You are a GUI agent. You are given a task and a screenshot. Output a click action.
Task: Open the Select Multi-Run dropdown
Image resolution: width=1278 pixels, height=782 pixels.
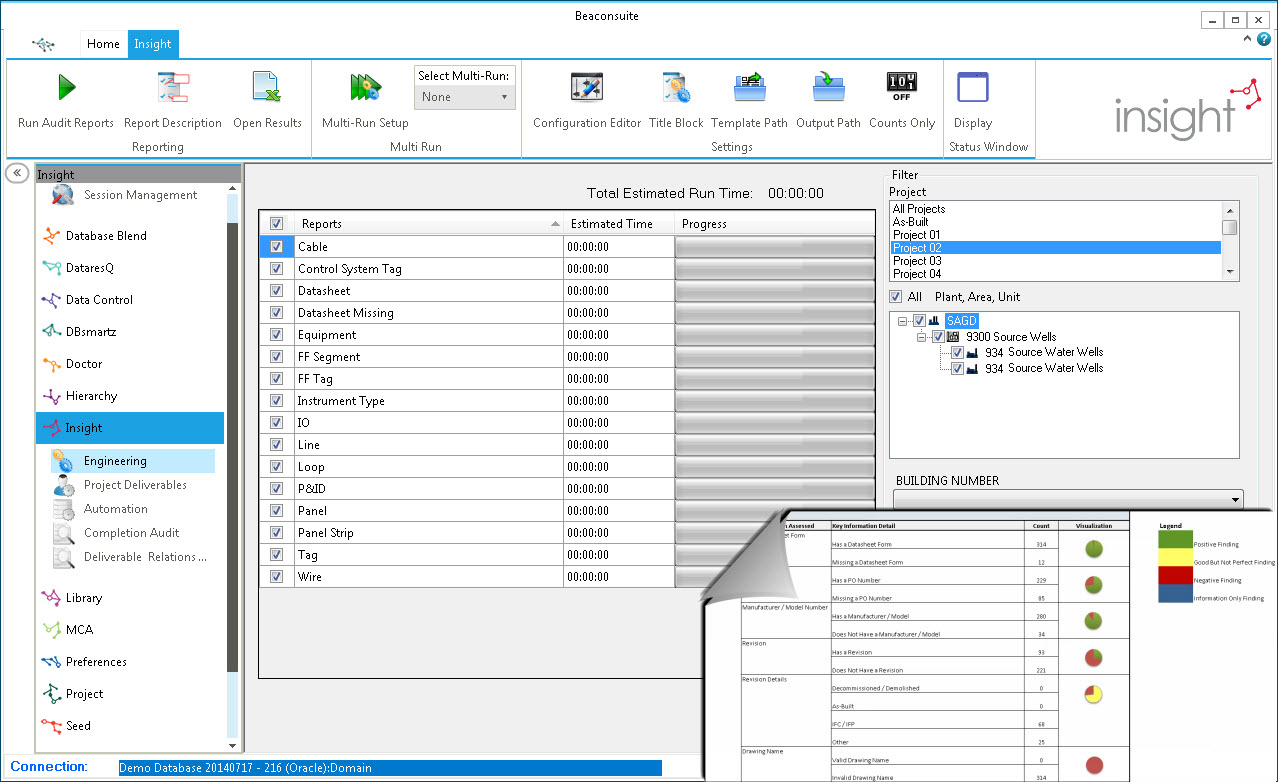pos(465,97)
